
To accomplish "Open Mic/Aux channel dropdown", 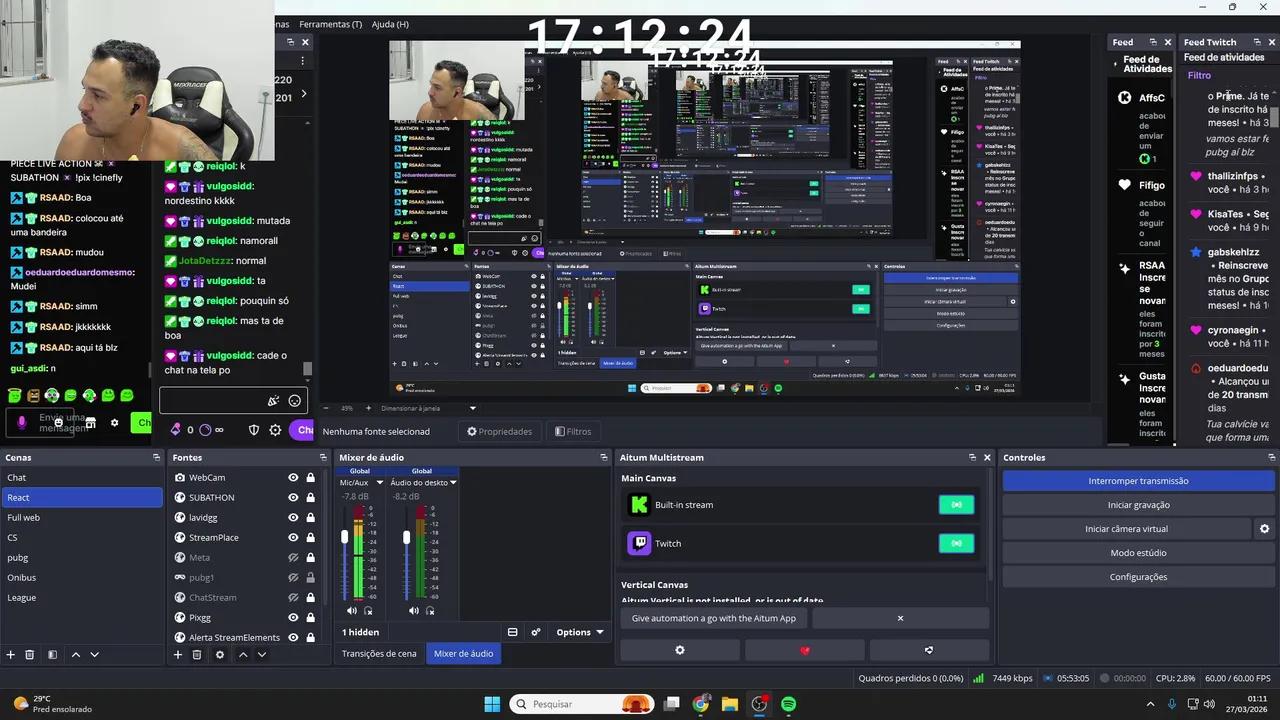I will [379, 483].
